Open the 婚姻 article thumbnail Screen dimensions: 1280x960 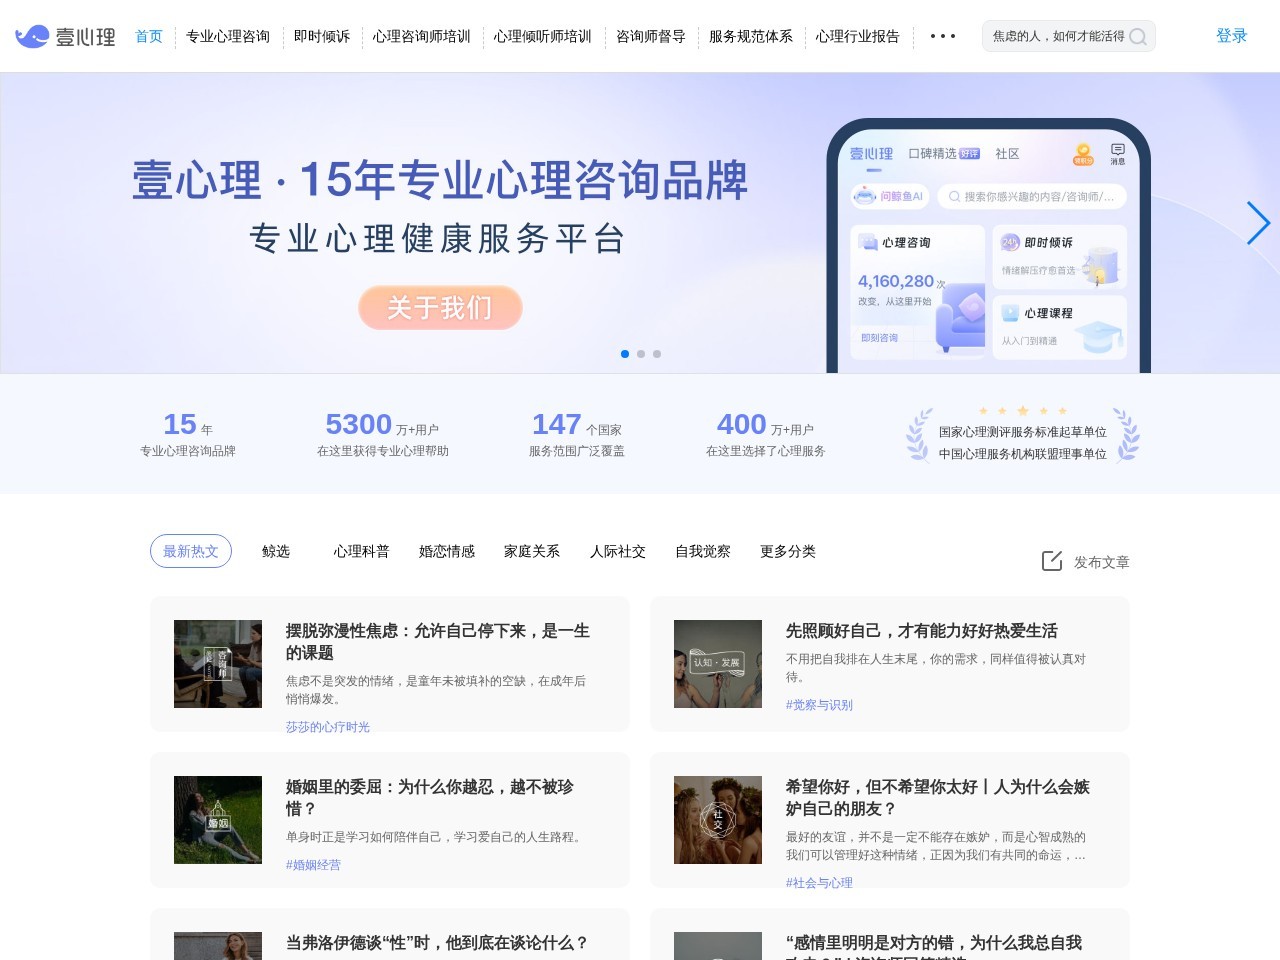click(218, 820)
